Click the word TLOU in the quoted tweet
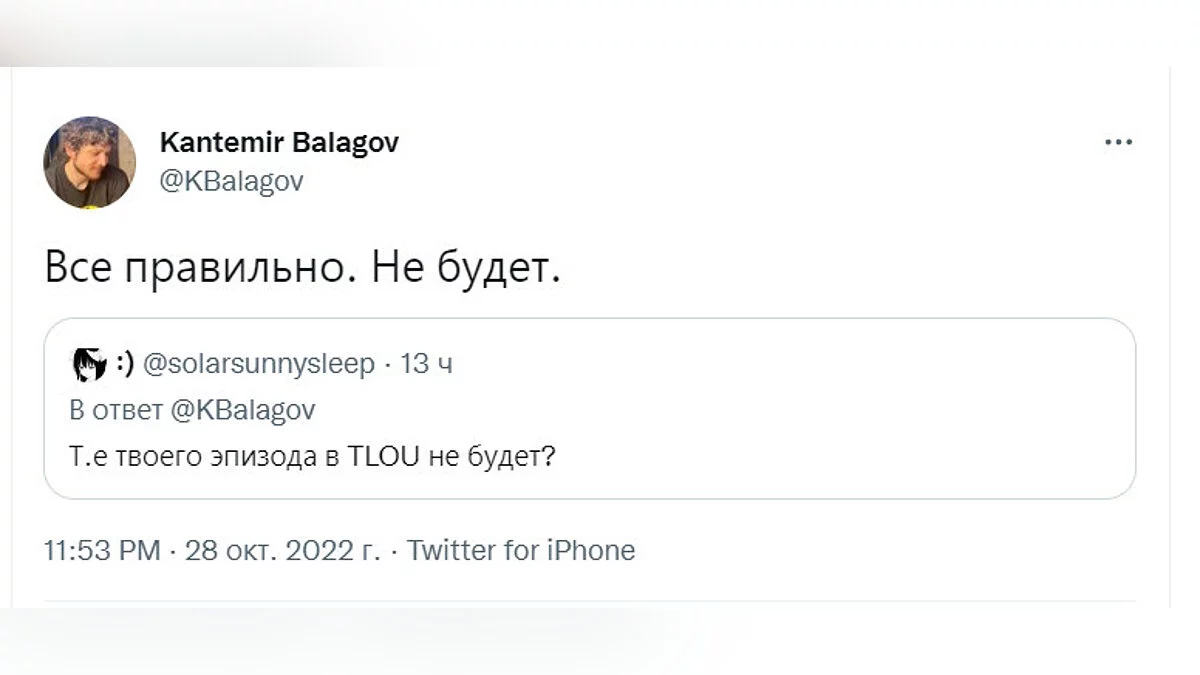Screen dimensions: 1200x675 point(385,458)
